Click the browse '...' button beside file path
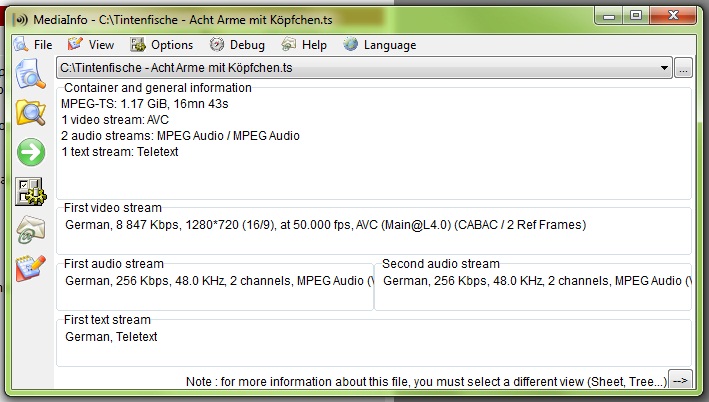This screenshot has width=709, height=402. pos(683,68)
